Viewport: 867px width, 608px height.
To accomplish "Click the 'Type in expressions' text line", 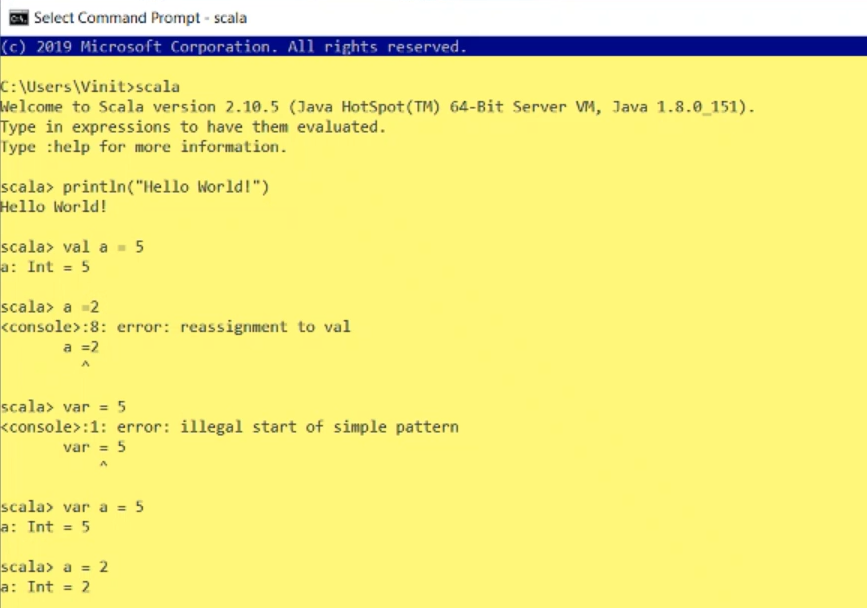I will (x=192, y=127).
